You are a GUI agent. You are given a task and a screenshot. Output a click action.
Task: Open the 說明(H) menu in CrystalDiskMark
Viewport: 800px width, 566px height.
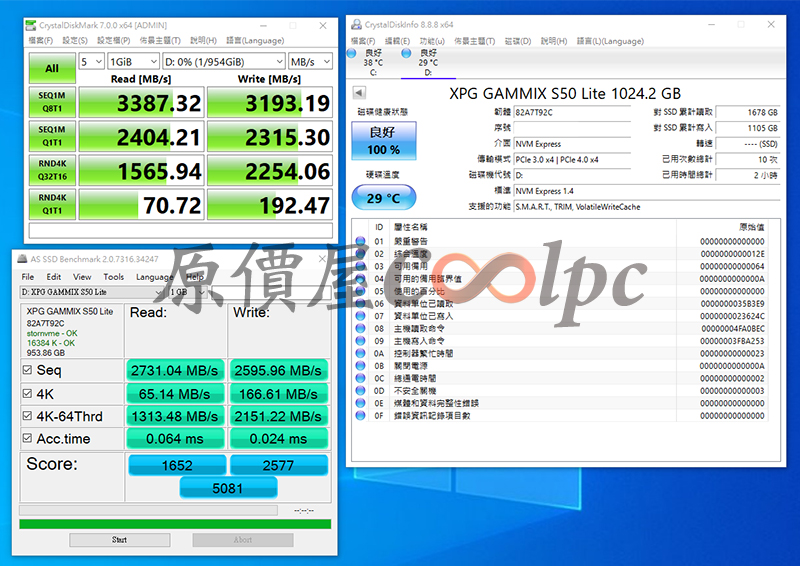204,40
